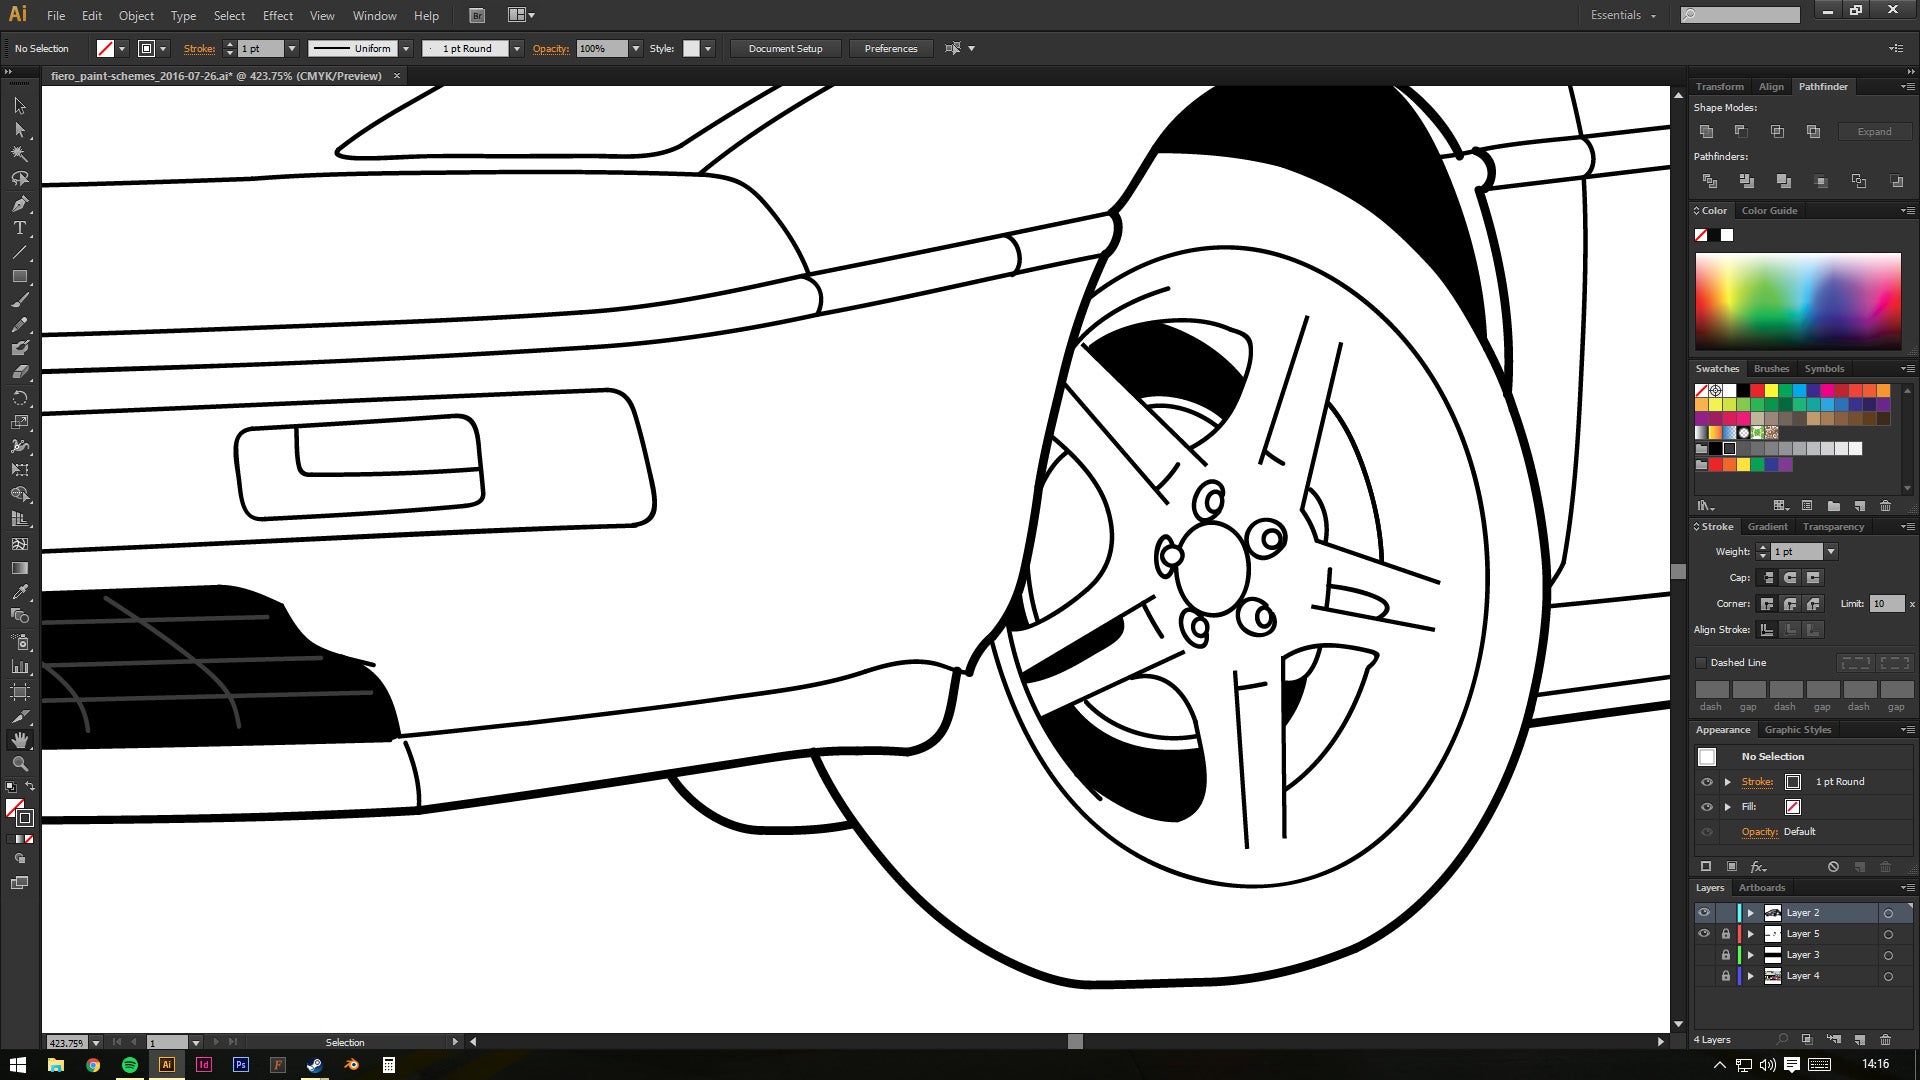
Task: Expand Layer 5 contents
Action: [1750, 933]
